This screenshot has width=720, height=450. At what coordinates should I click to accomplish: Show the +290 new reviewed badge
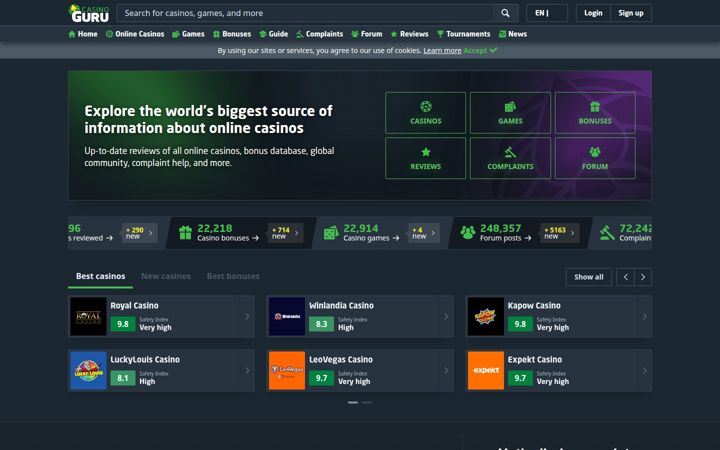140,233
